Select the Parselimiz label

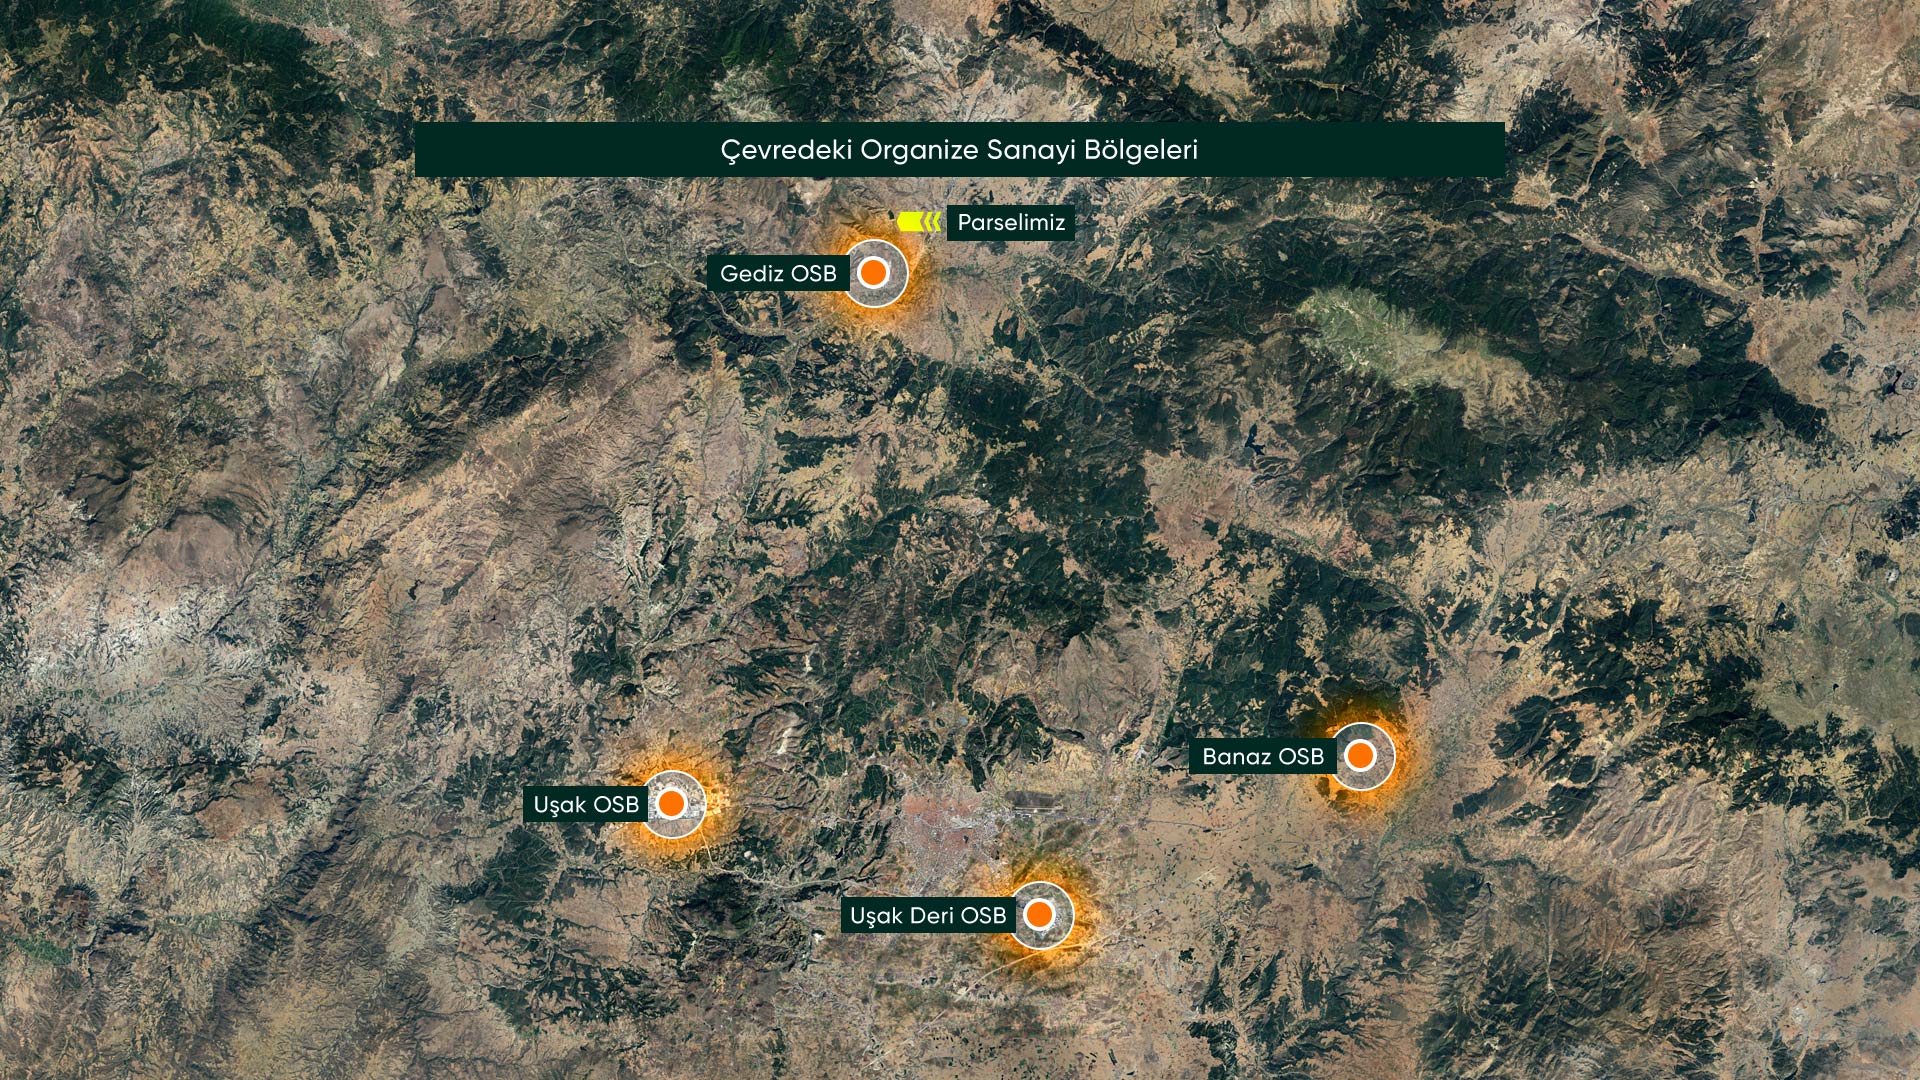1010,222
